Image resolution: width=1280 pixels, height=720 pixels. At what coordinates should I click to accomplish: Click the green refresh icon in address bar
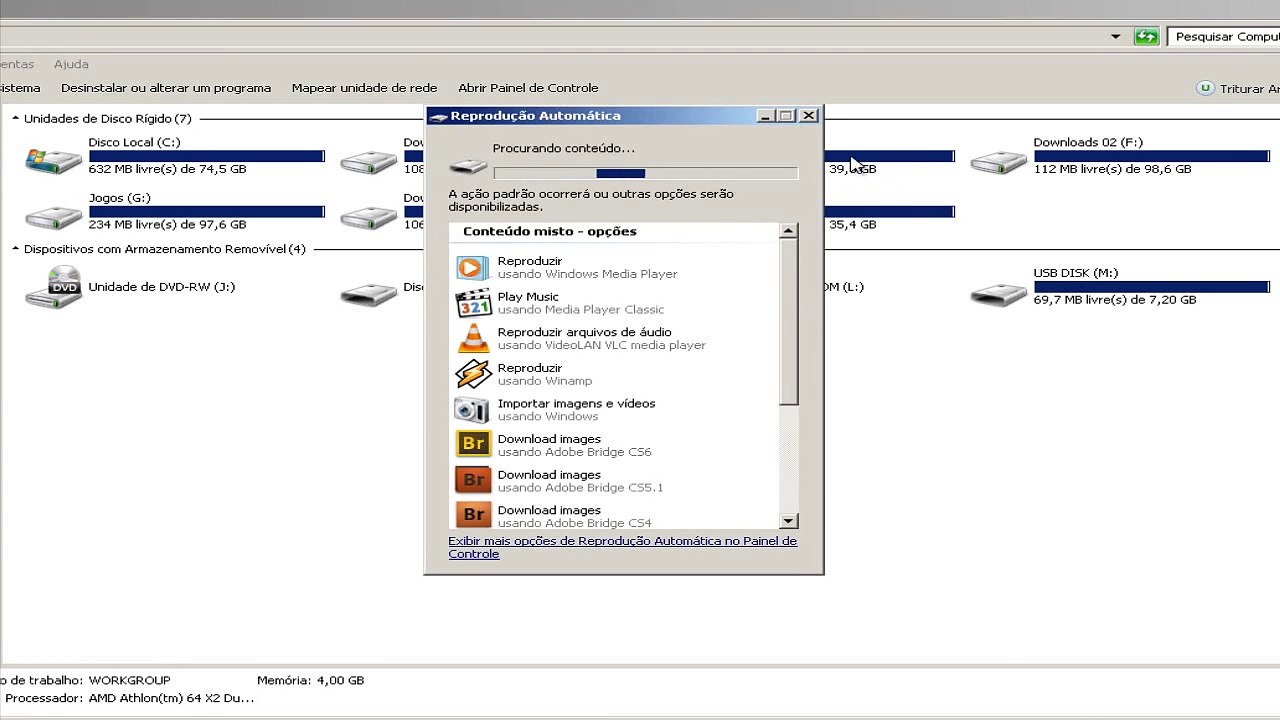tap(1146, 37)
